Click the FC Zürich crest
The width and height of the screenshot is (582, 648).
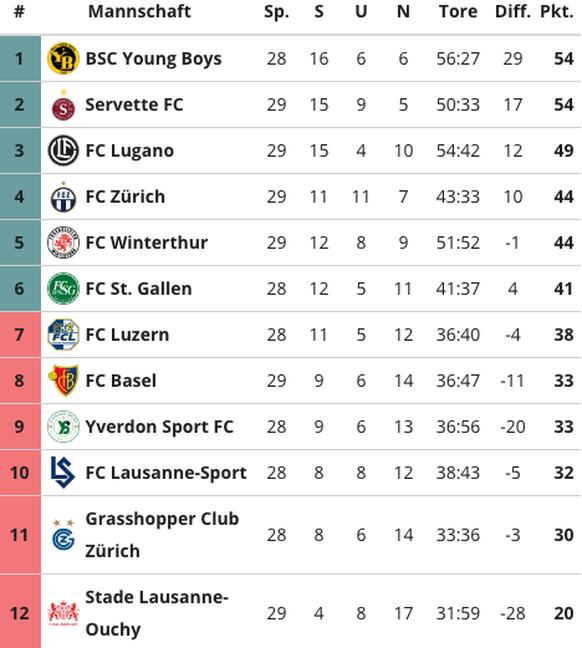pos(63,197)
